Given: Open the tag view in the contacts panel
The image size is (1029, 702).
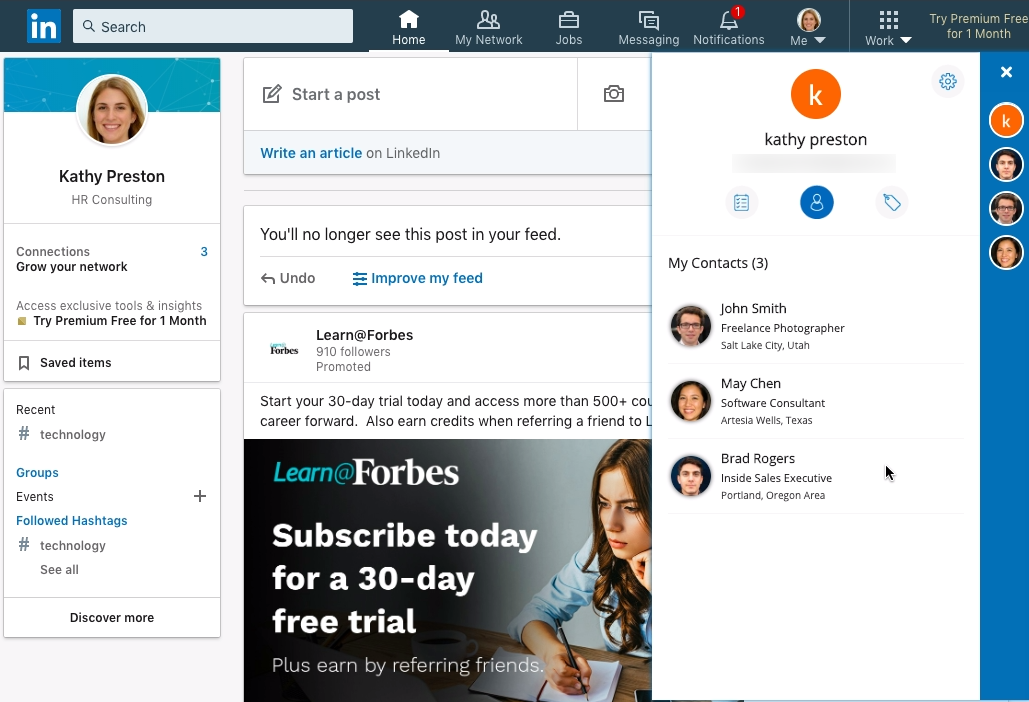Looking at the screenshot, I should click(x=891, y=202).
